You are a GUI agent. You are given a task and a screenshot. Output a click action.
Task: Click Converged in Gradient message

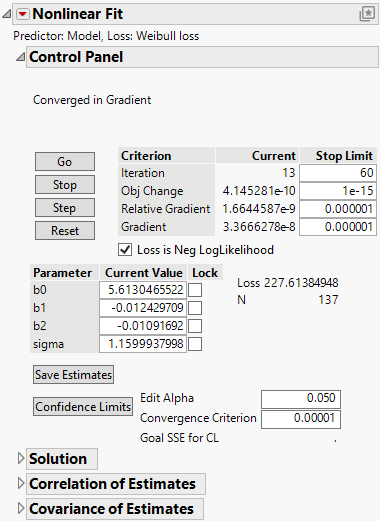click(92, 100)
